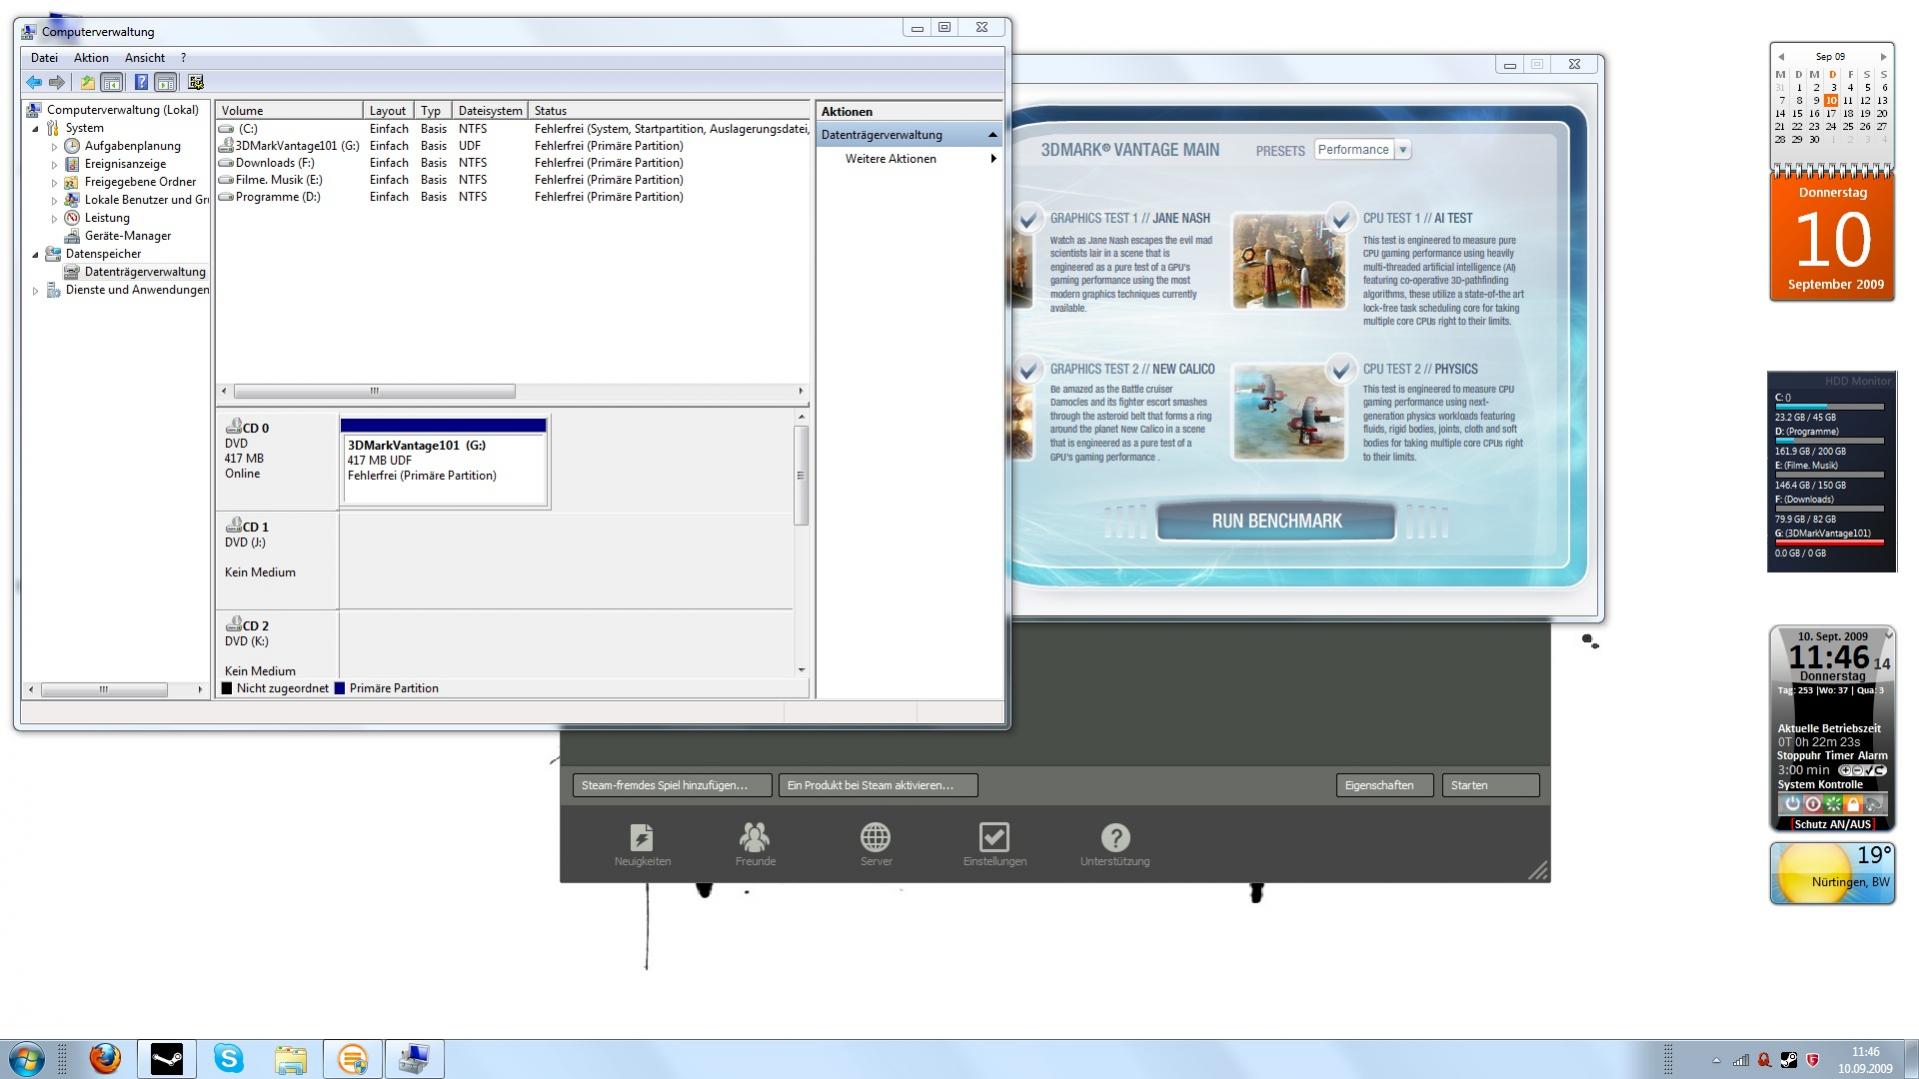Viewport: 1919px width, 1079px height.
Task: Go back with the blue back arrow in Computerverwaltung
Action: point(34,82)
